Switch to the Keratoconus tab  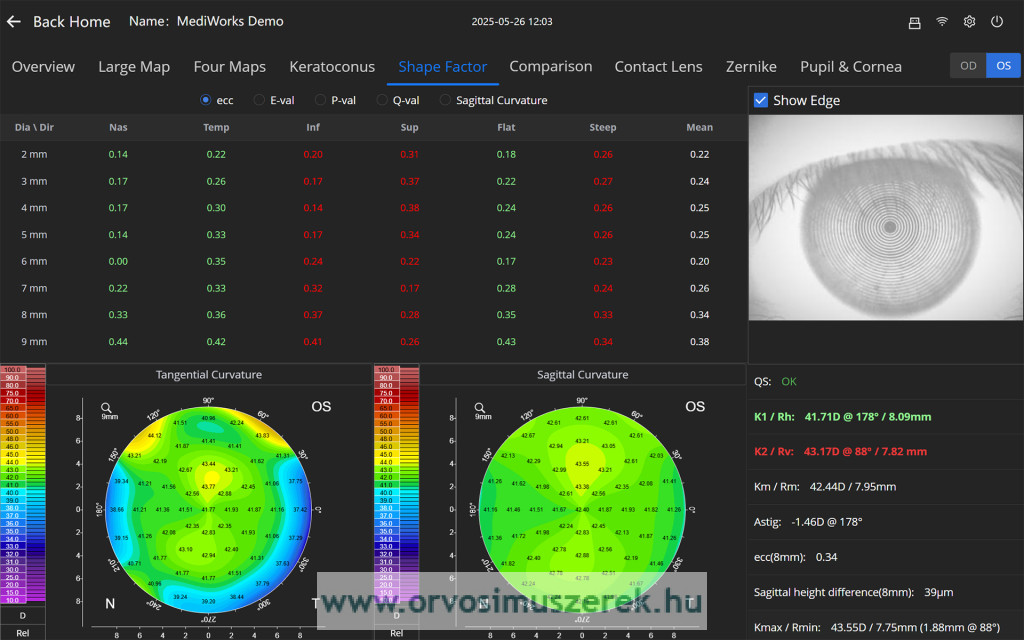(x=332, y=67)
